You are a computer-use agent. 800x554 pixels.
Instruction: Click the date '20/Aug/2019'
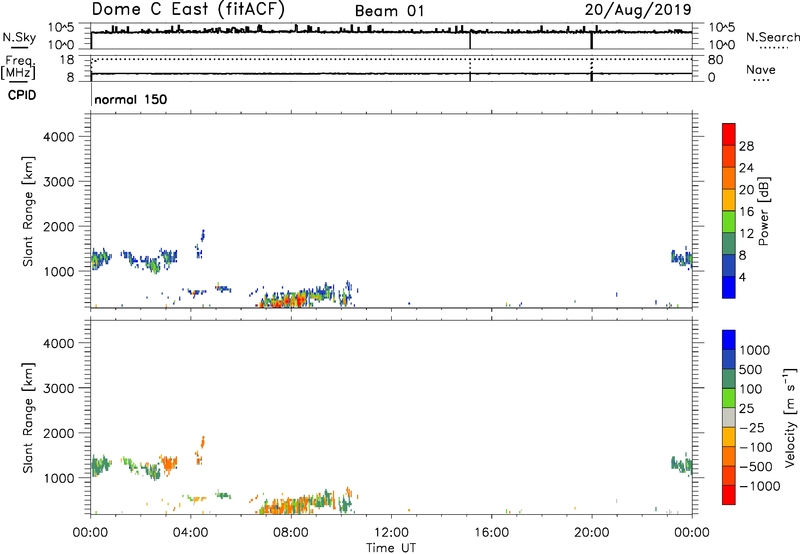coord(638,10)
